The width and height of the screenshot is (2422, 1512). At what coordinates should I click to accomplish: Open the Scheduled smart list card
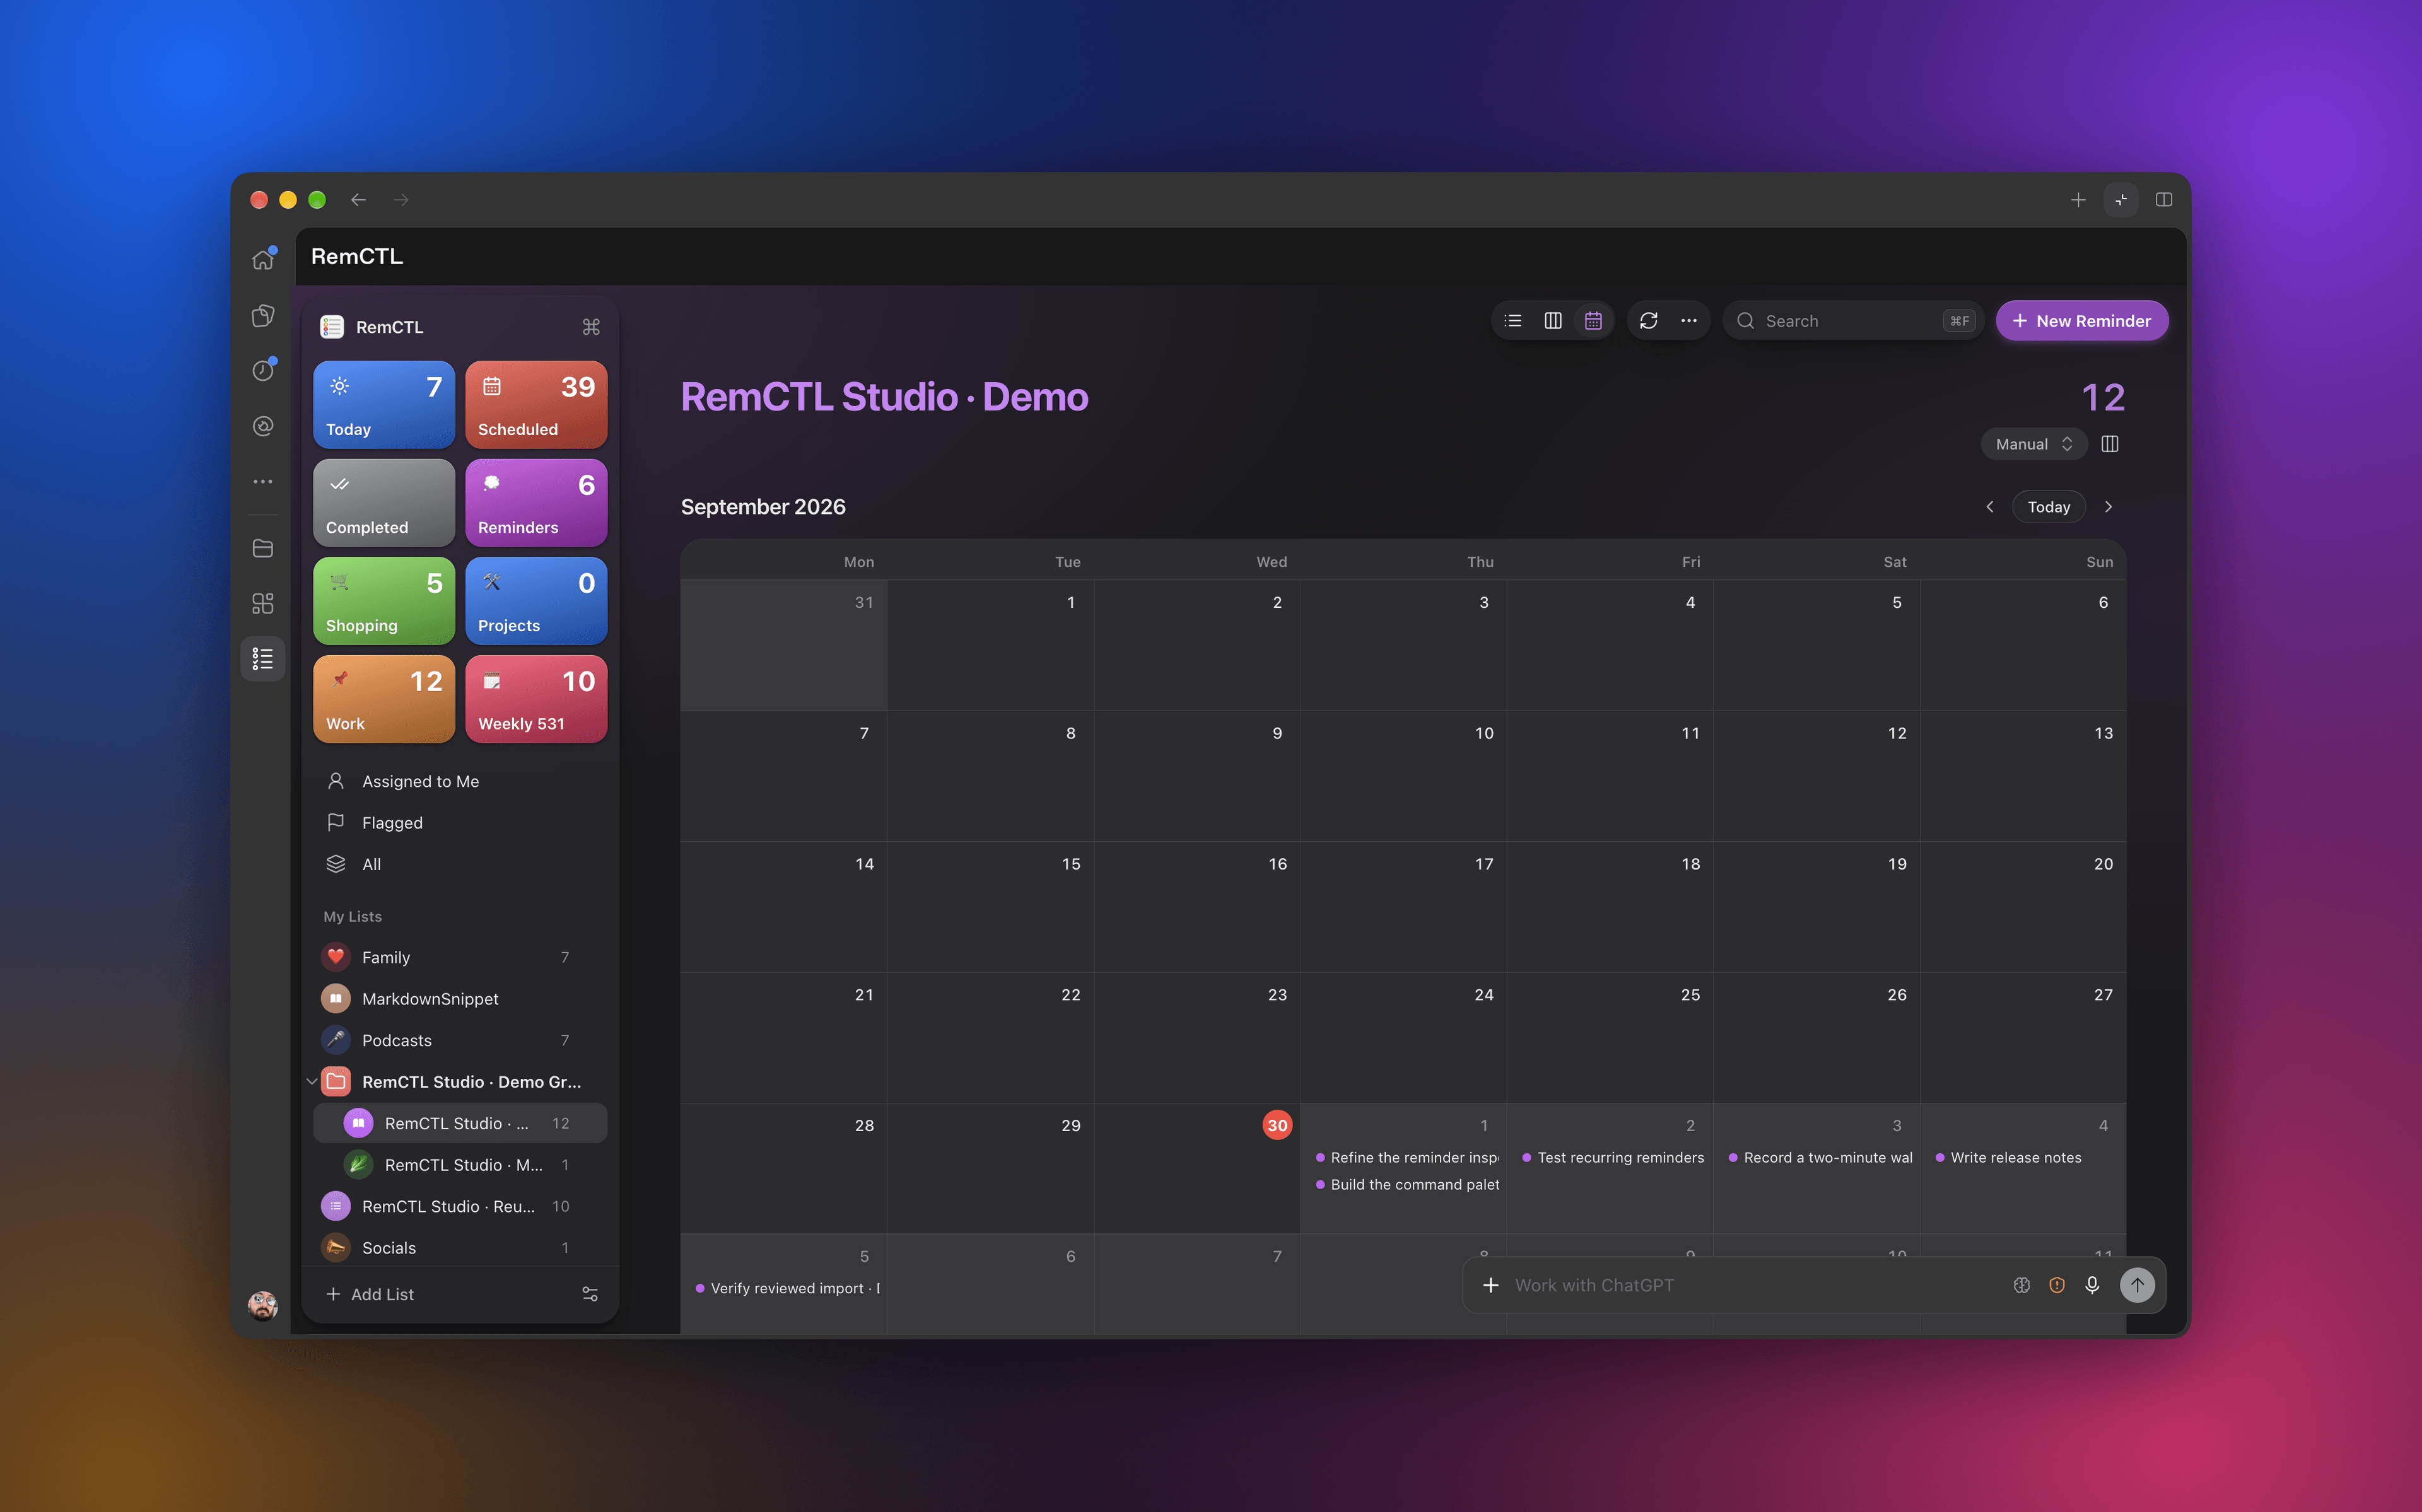coord(536,405)
